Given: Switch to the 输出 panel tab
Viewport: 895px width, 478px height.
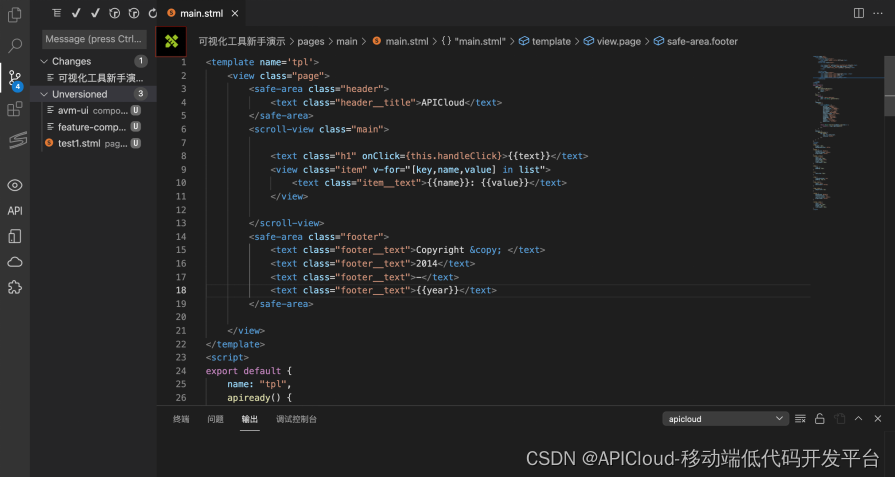Looking at the screenshot, I should pos(249,419).
